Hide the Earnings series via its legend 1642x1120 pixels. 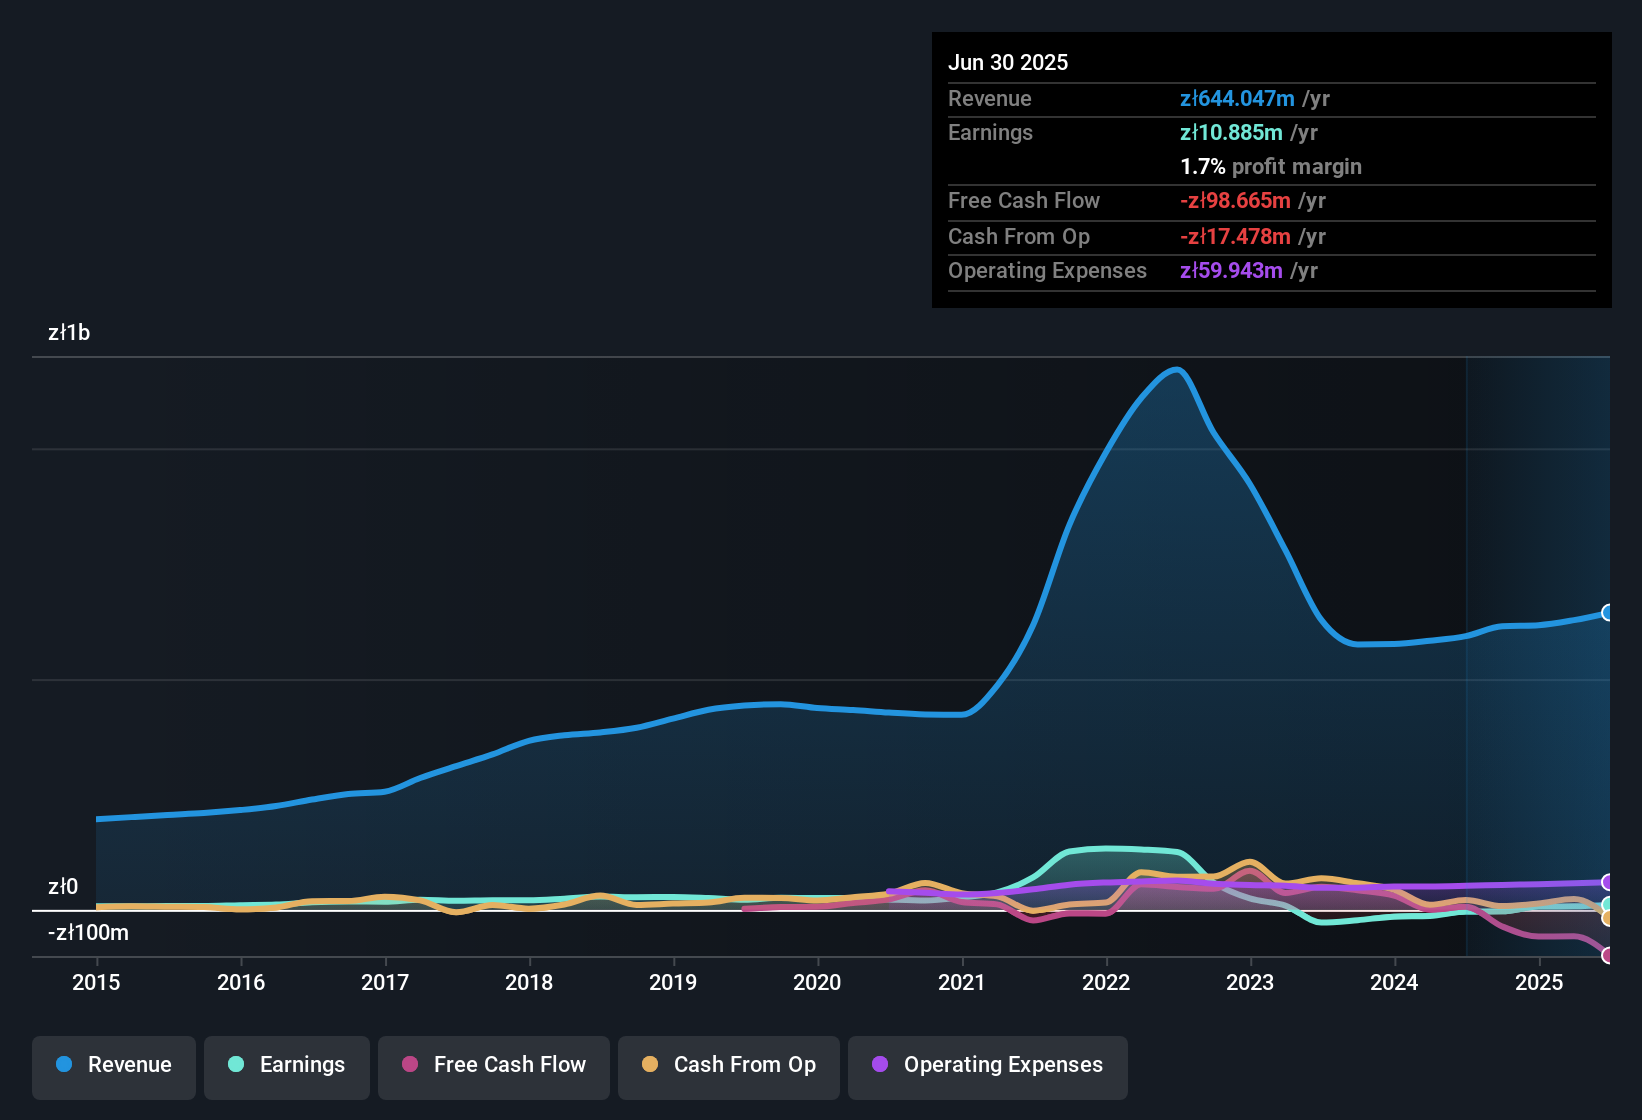tap(287, 1065)
